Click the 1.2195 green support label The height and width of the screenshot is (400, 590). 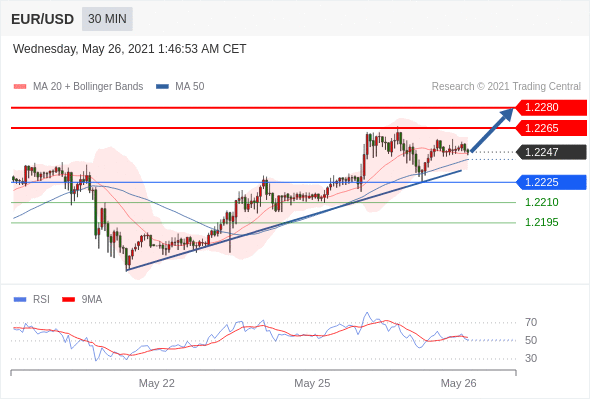pyautogui.click(x=541, y=222)
